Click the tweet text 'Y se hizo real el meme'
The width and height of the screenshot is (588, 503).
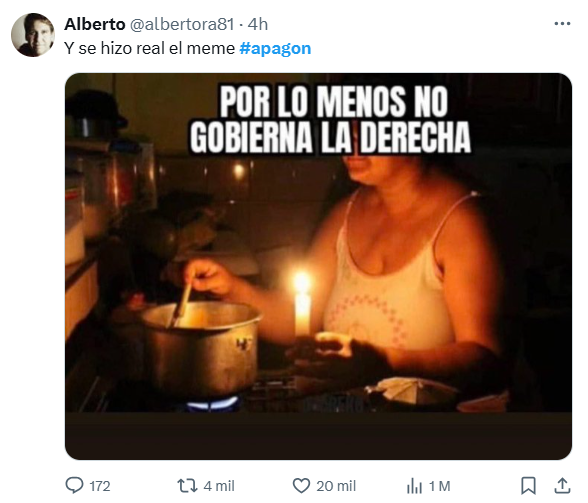150,48
